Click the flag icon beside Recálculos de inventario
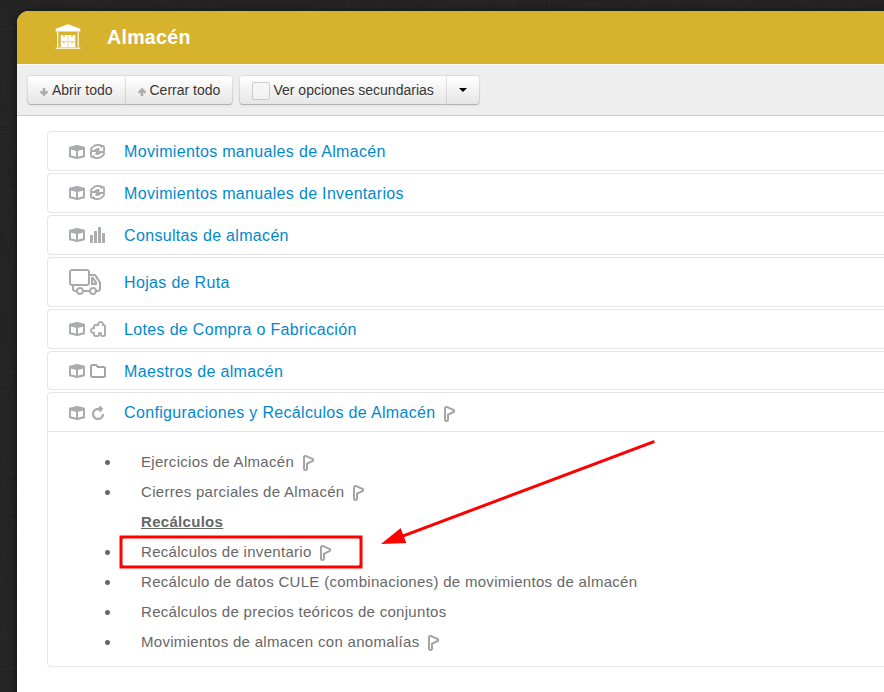The width and height of the screenshot is (884, 692). [324, 551]
